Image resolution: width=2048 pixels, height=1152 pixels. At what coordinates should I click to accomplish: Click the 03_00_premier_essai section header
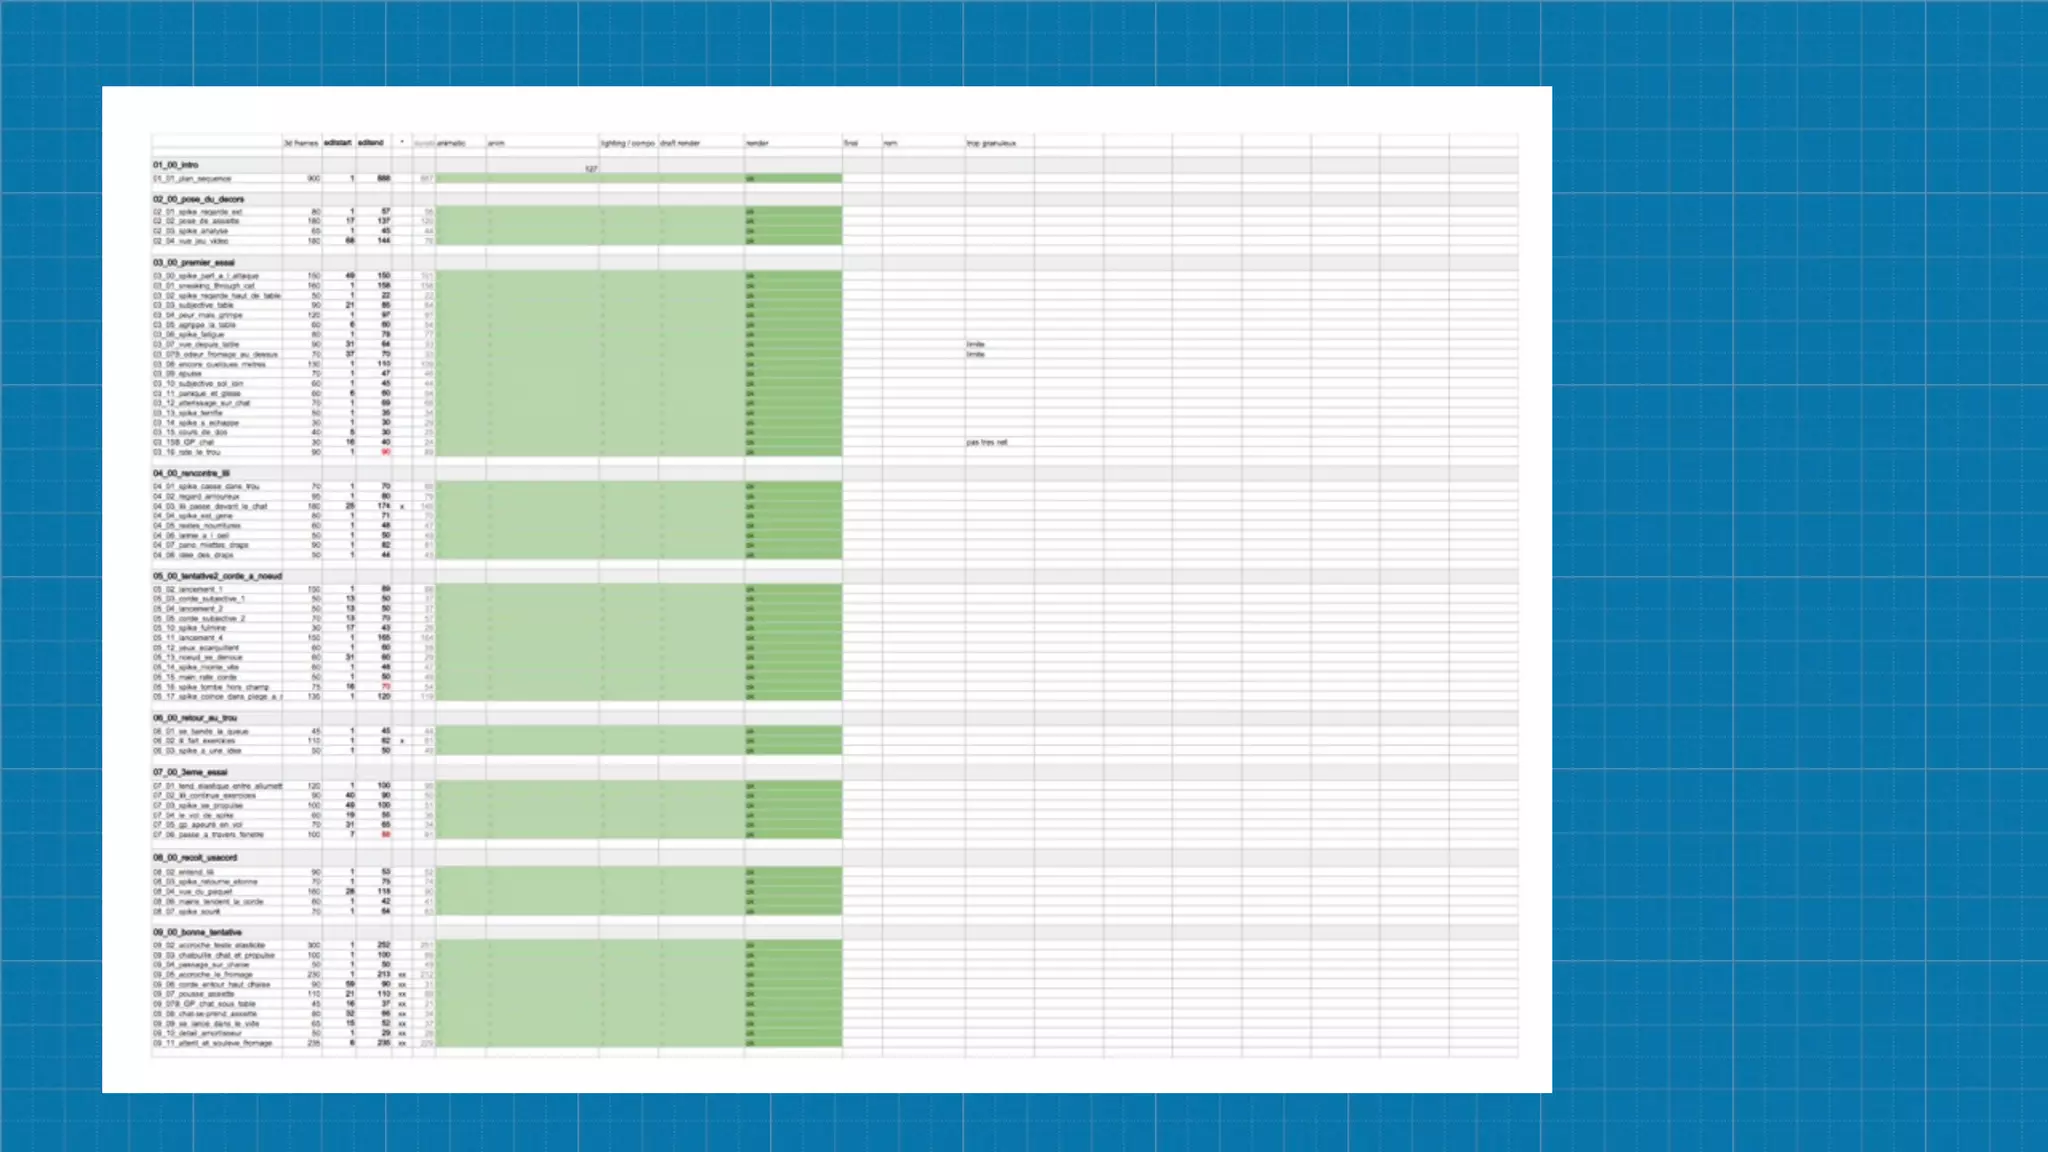[194, 263]
